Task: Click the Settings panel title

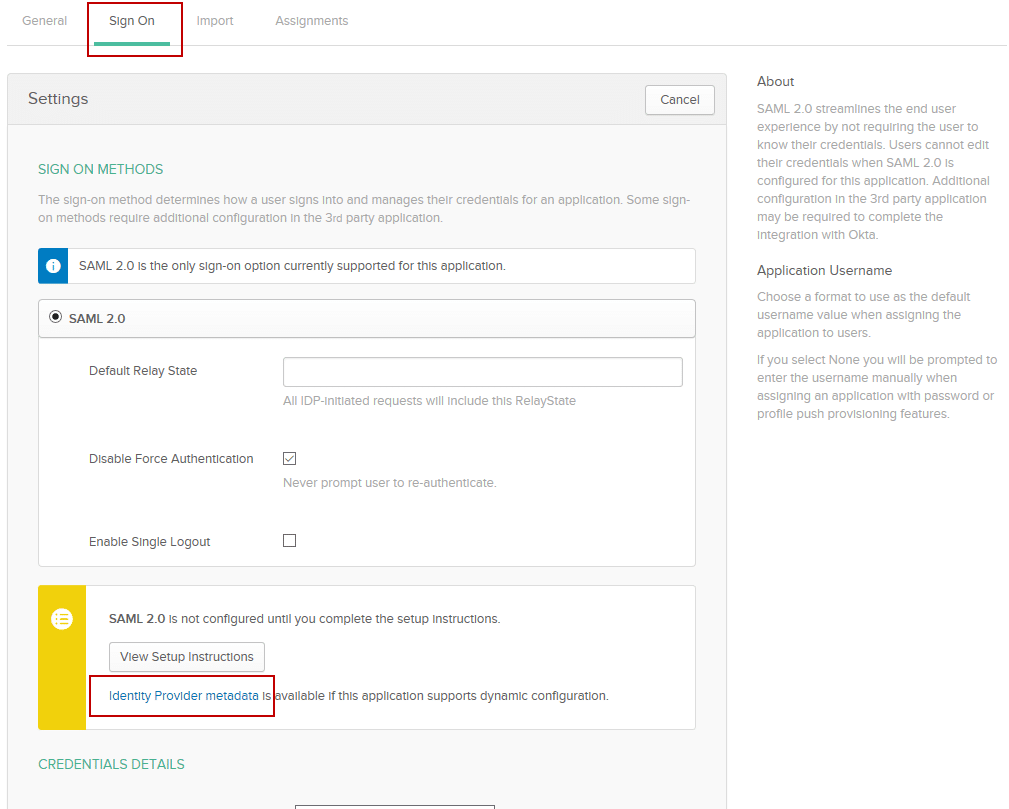Action: 58,99
